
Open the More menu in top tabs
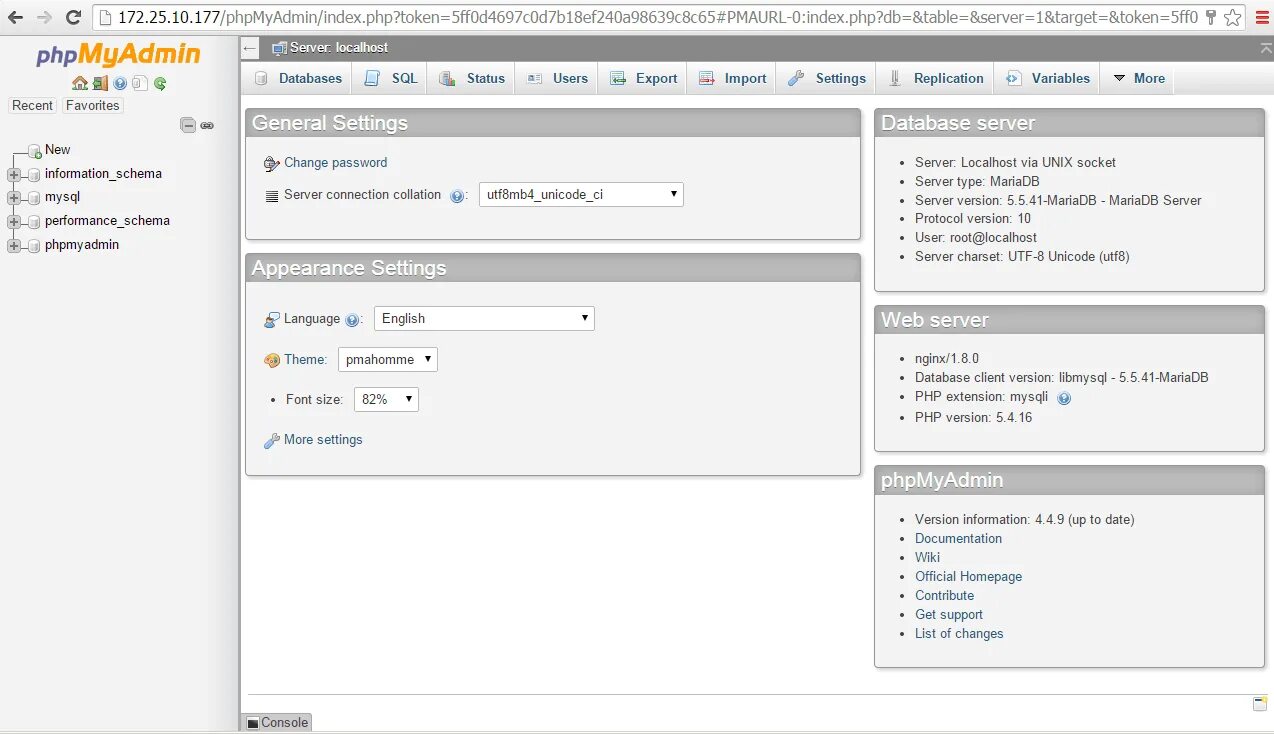point(1139,79)
